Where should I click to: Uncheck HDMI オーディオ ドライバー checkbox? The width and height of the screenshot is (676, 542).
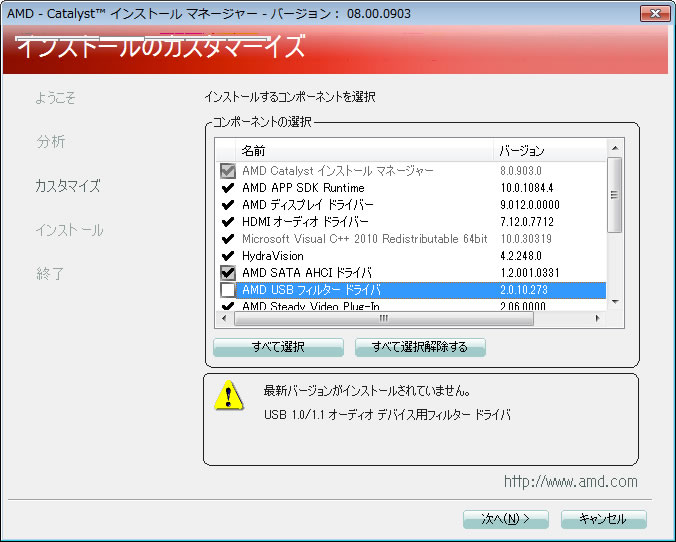click(228, 222)
